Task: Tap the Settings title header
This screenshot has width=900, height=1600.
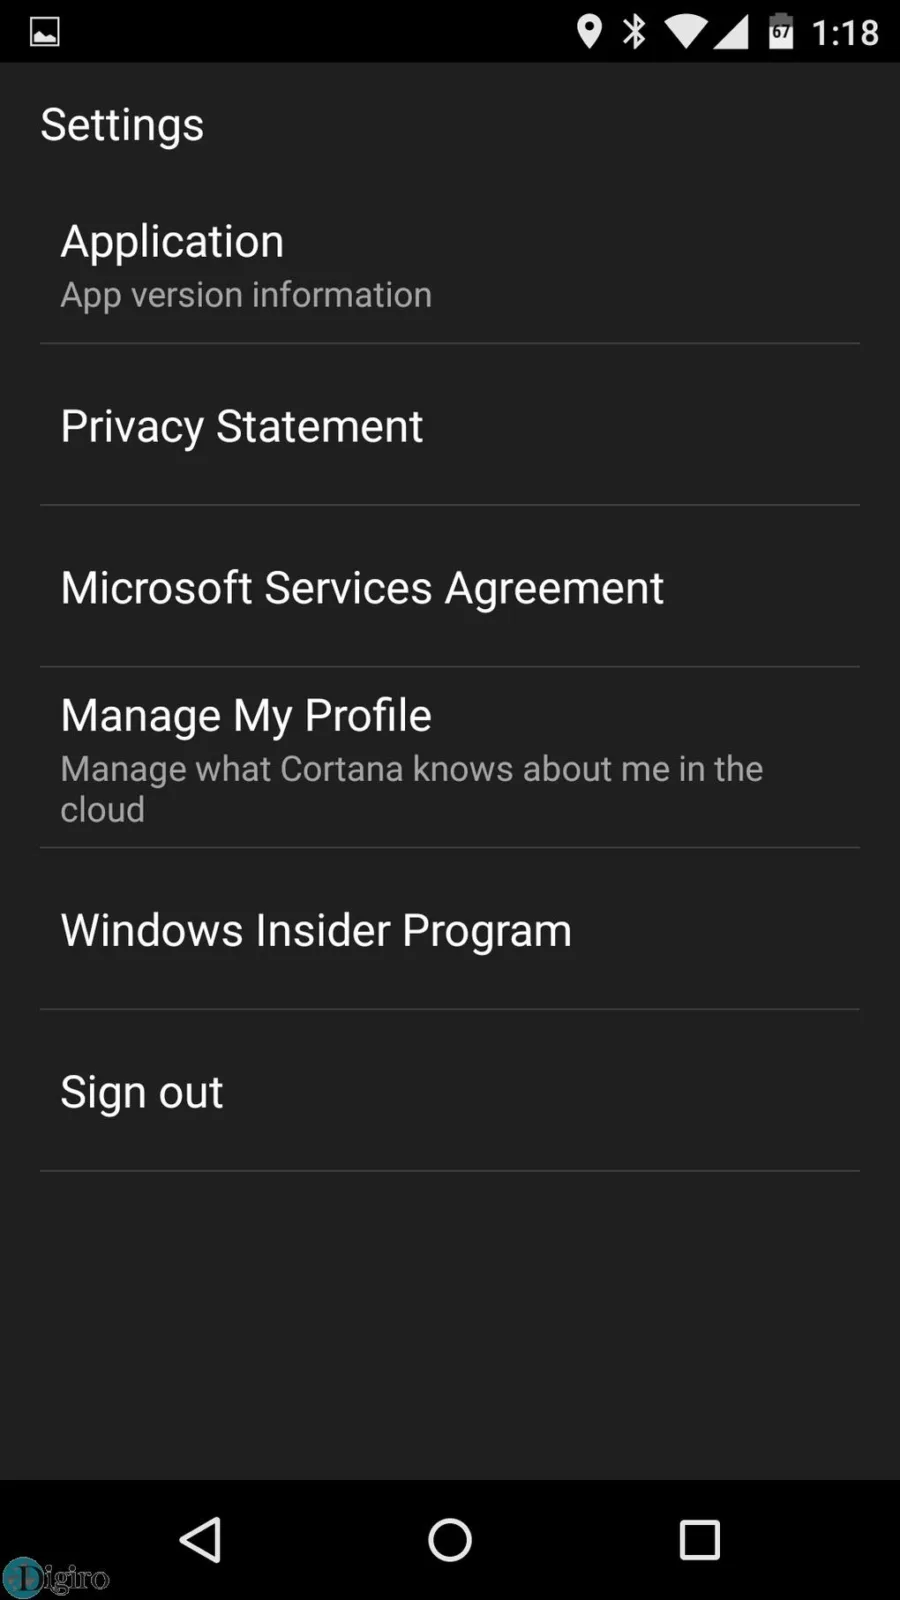Action: tap(122, 125)
